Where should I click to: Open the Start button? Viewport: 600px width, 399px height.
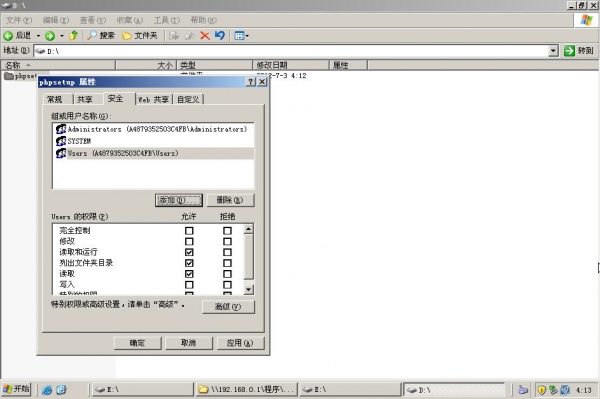[16, 389]
